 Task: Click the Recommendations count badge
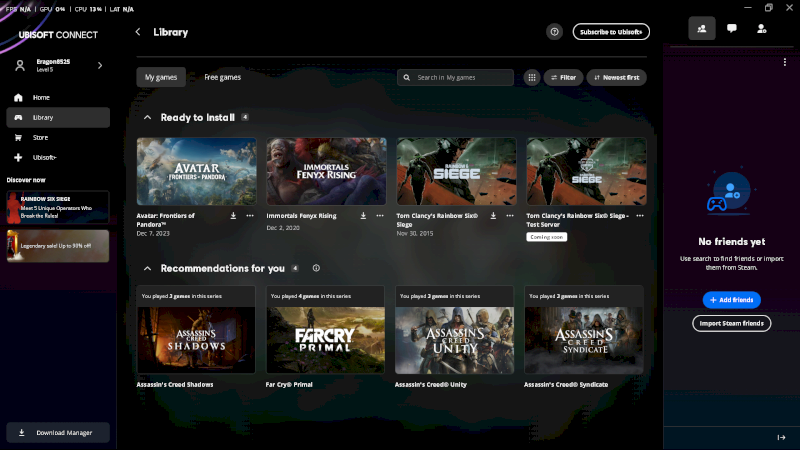295,268
